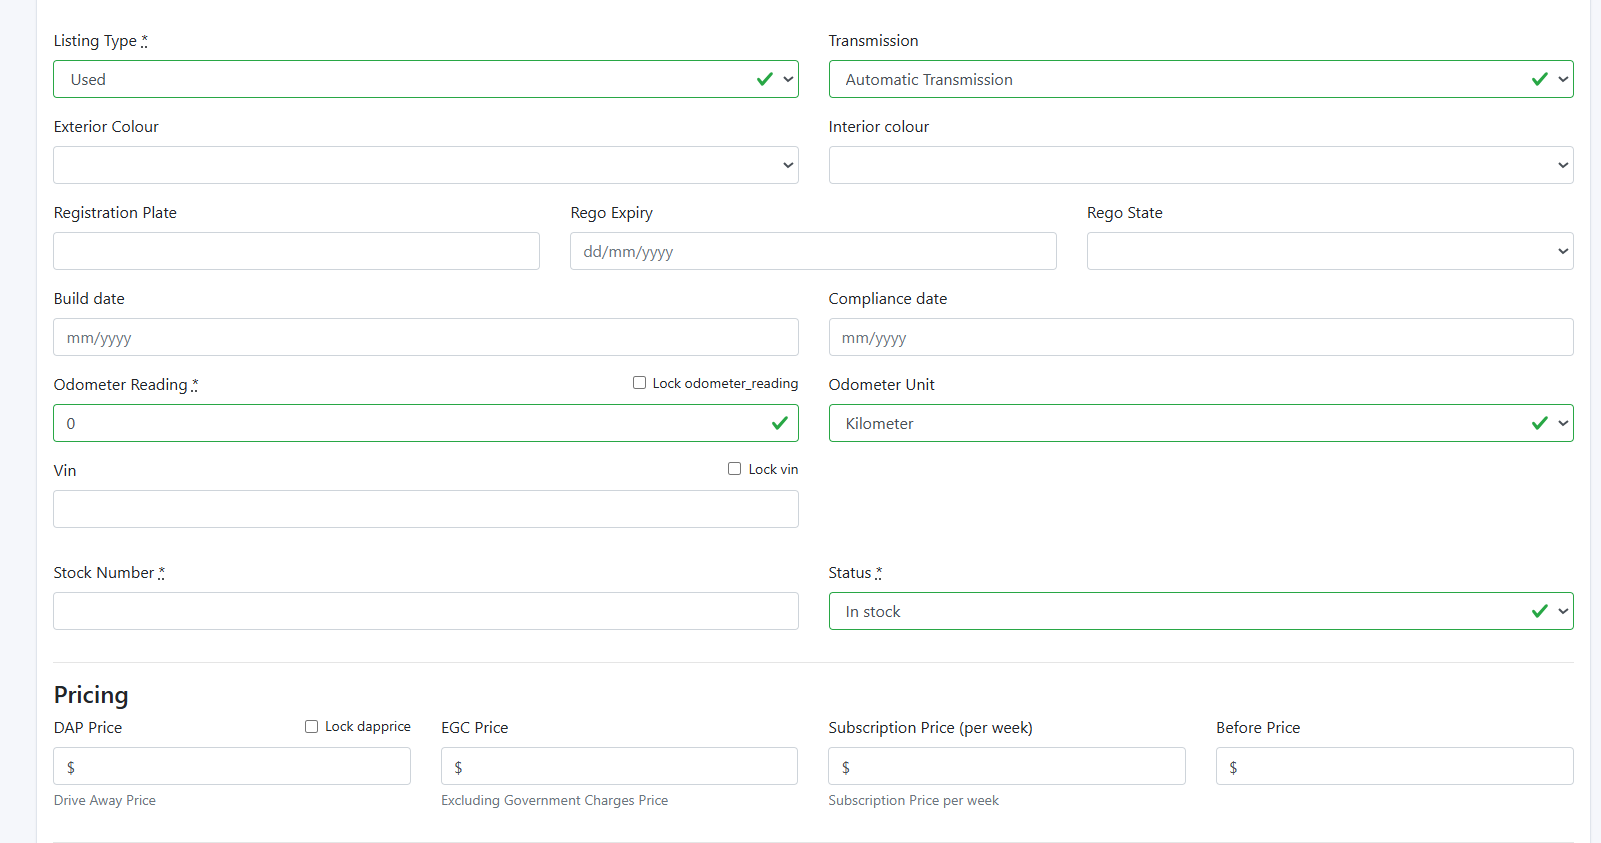1601x843 pixels.
Task: Expand the Transmission dropdown
Action: [x=1200, y=79]
